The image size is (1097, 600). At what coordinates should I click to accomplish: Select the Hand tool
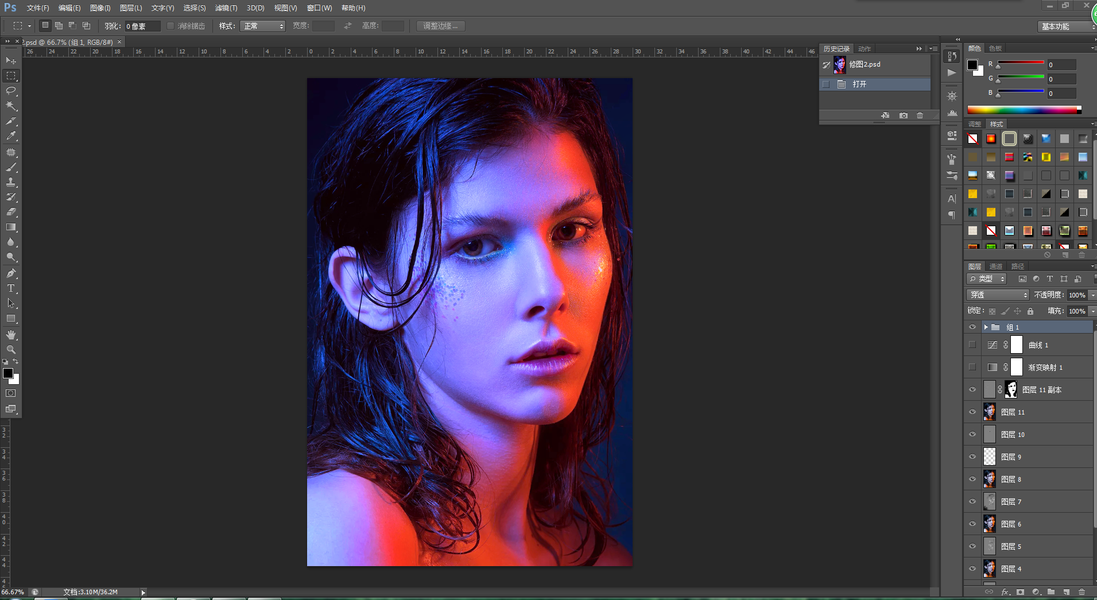pos(11,334)
